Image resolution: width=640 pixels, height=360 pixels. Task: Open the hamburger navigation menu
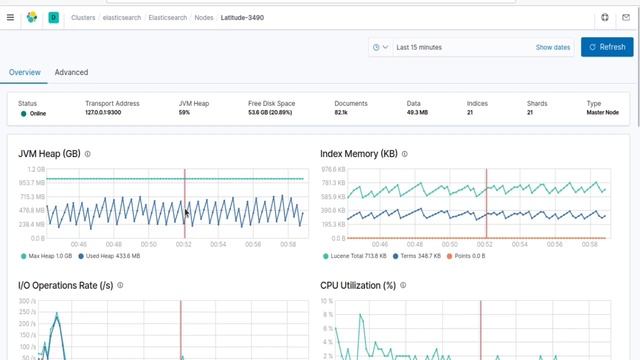coord(10,17)
